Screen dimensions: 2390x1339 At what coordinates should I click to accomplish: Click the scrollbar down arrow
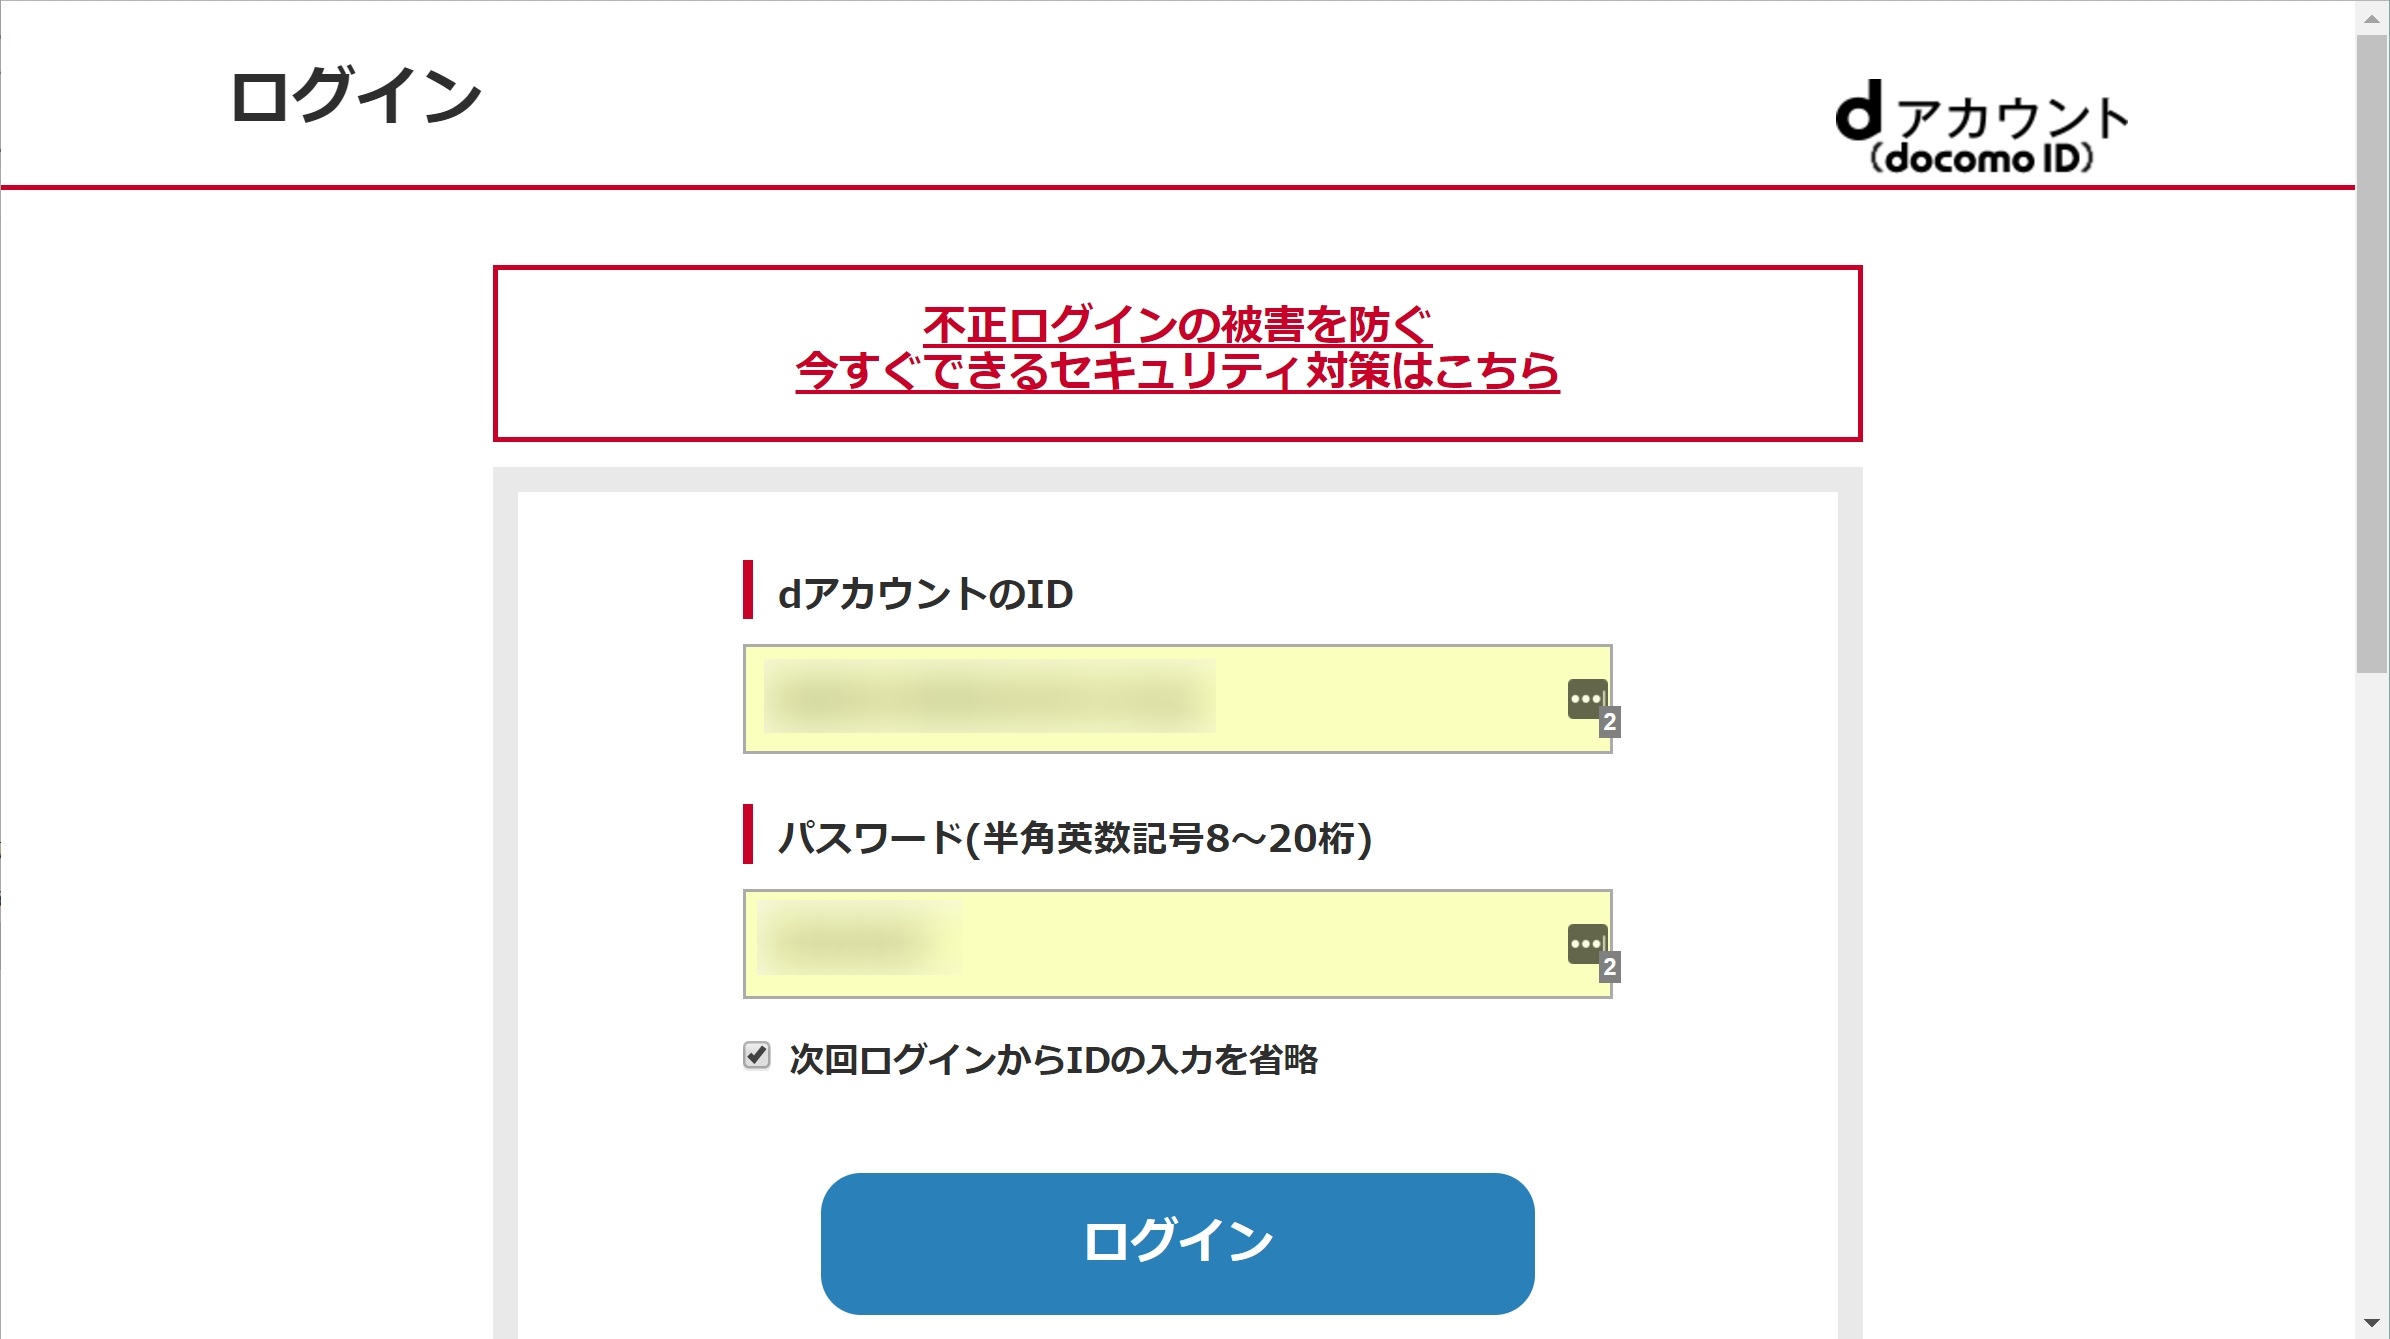(2371, 1323)
